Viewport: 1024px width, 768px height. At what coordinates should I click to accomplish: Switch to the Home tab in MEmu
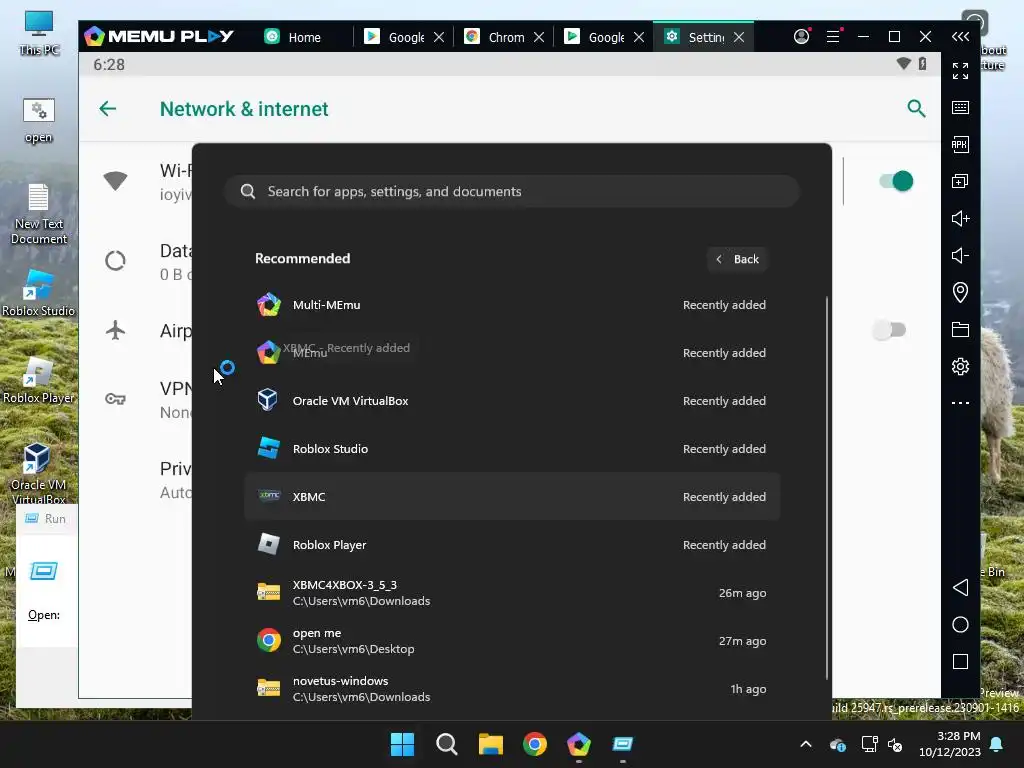point(293,37)
